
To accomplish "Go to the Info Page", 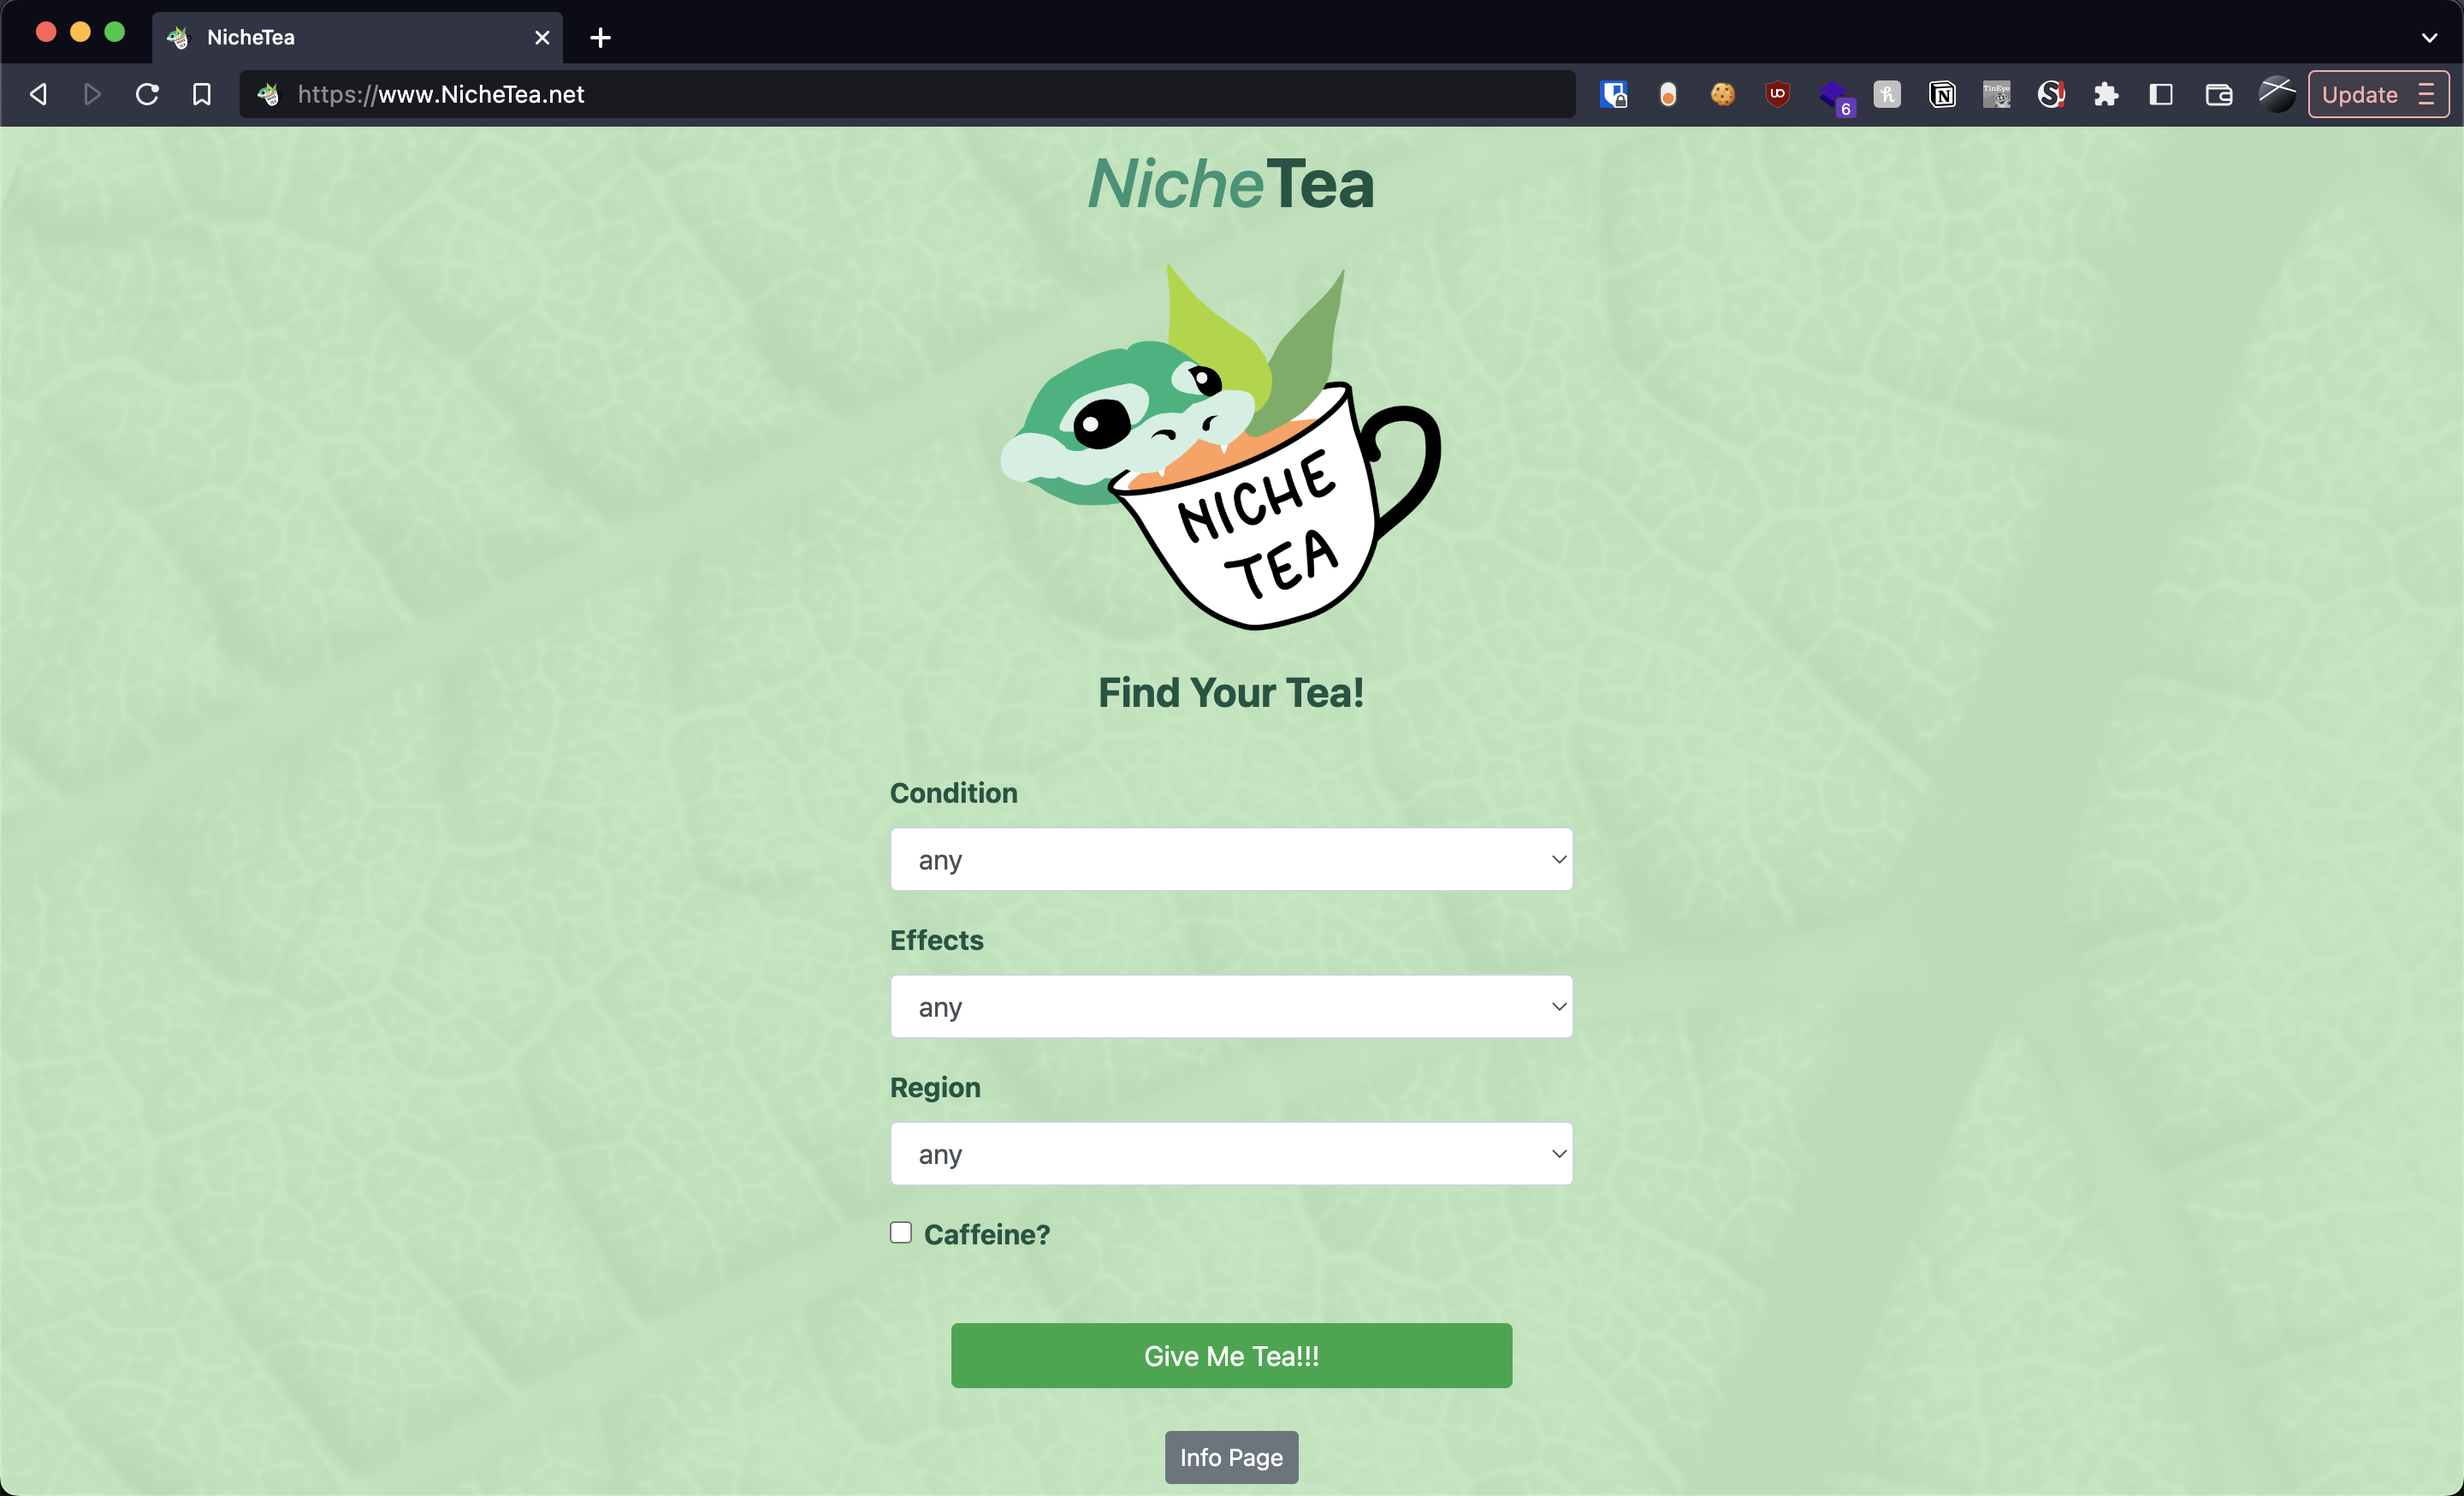I will click(x=1230, y=1456).
